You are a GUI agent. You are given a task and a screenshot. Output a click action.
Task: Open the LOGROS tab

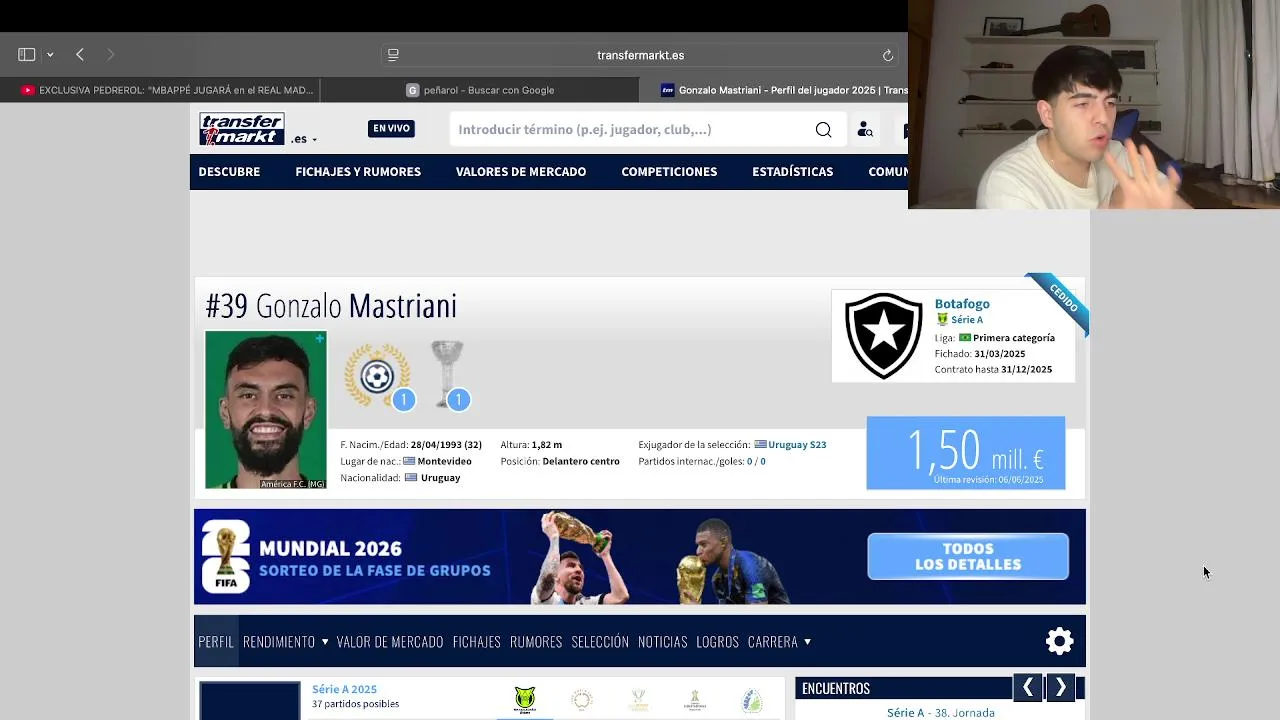[718, 642]
